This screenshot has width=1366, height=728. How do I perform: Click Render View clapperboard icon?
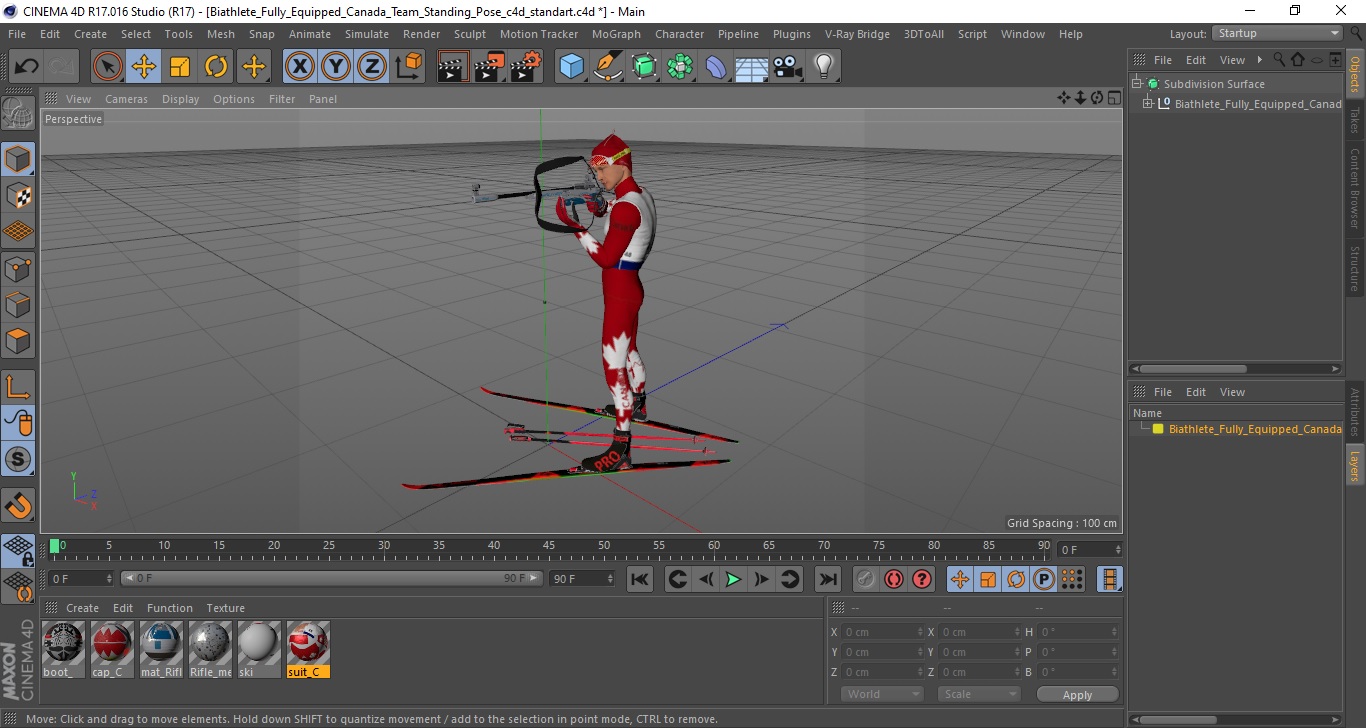[453, 67]
